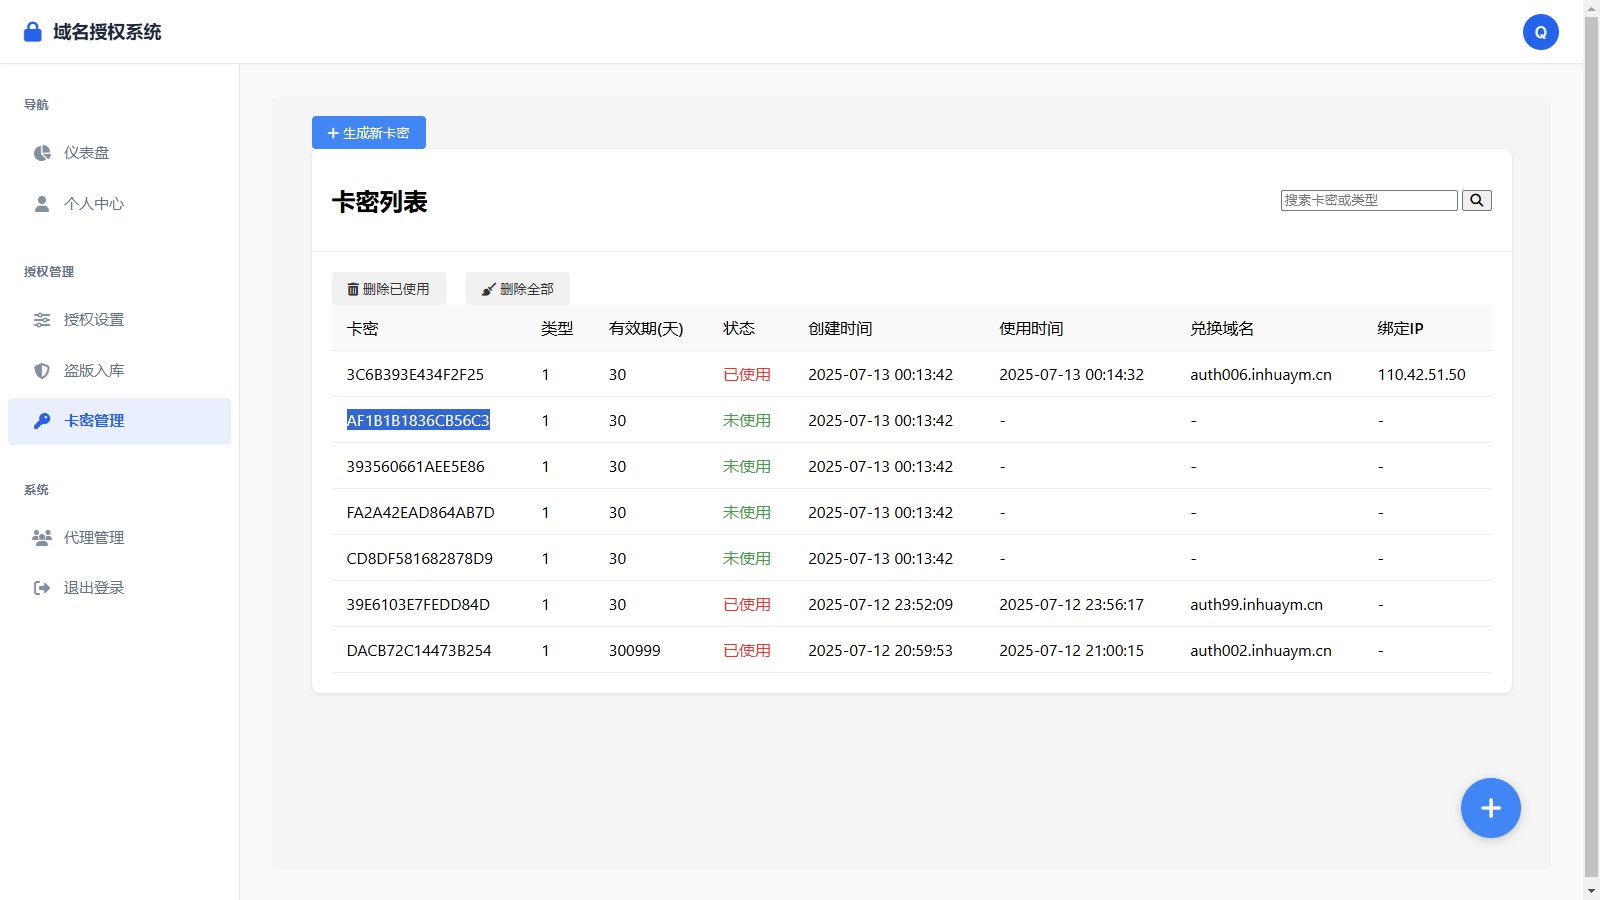The height and width of the screenshot is (900, 1600).
Task: Click the lock logo beside 域名授权系统
Action: [31, 31]
